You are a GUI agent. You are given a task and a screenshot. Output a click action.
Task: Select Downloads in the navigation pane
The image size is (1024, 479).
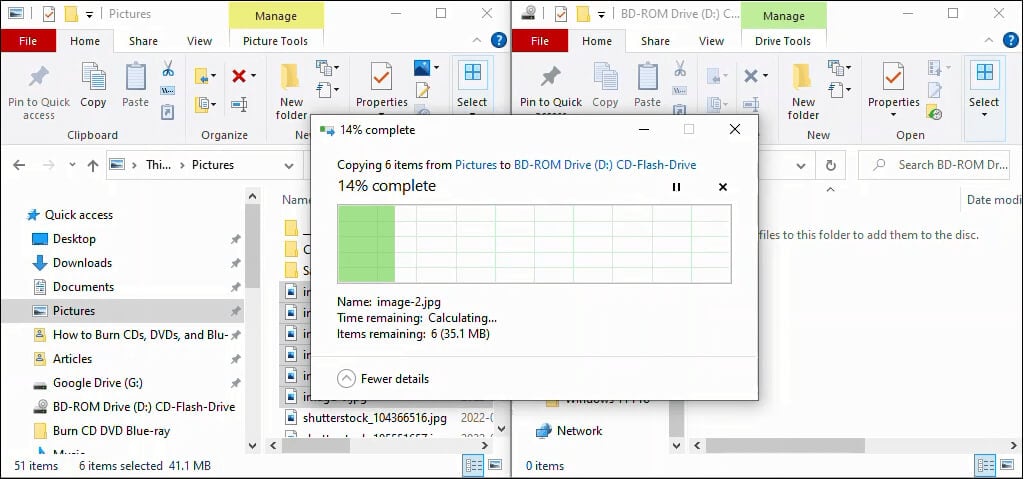click(82, 263)
